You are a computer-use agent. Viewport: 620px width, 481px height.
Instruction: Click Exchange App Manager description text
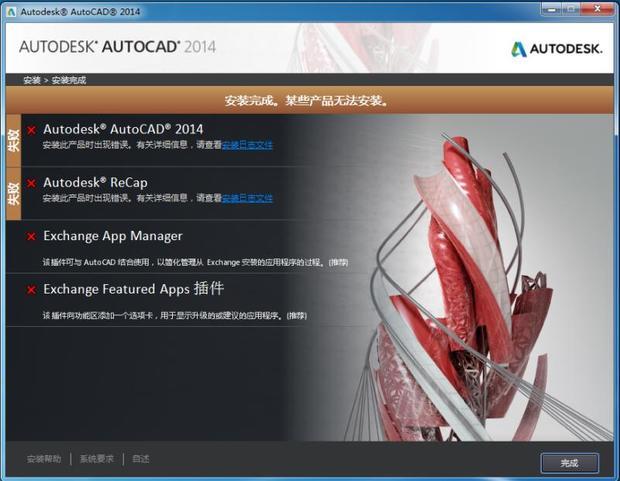(x=195, y=262)
